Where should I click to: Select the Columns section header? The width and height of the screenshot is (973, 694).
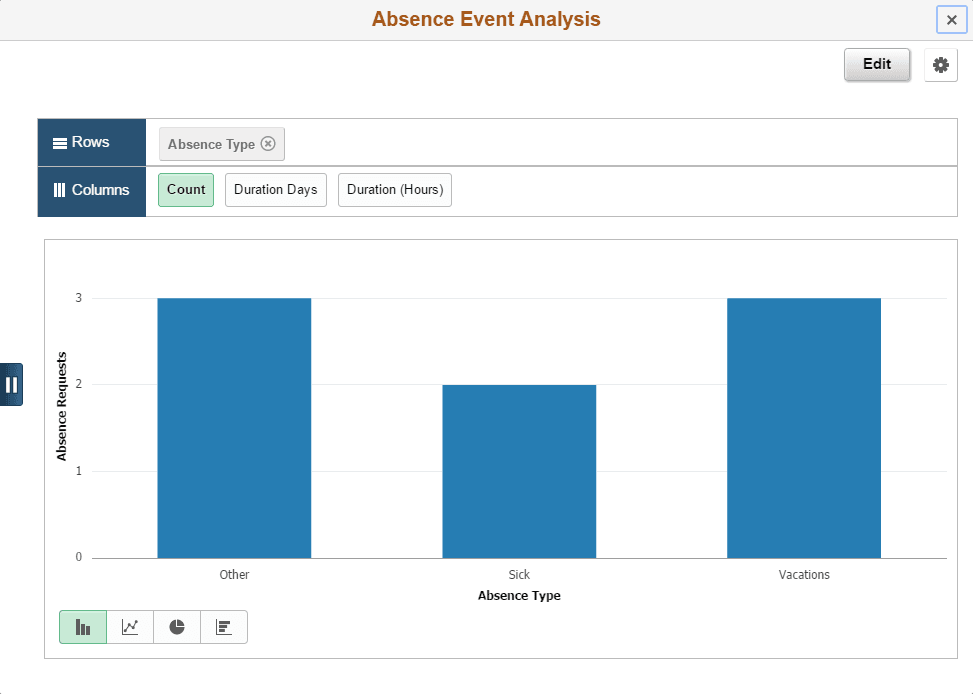[91, 190]
